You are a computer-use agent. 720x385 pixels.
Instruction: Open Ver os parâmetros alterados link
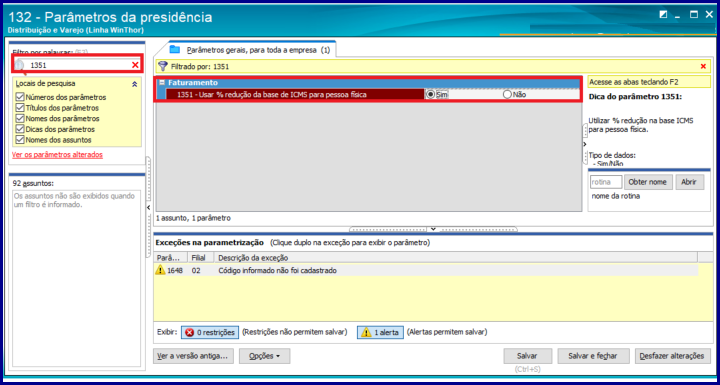57,155
